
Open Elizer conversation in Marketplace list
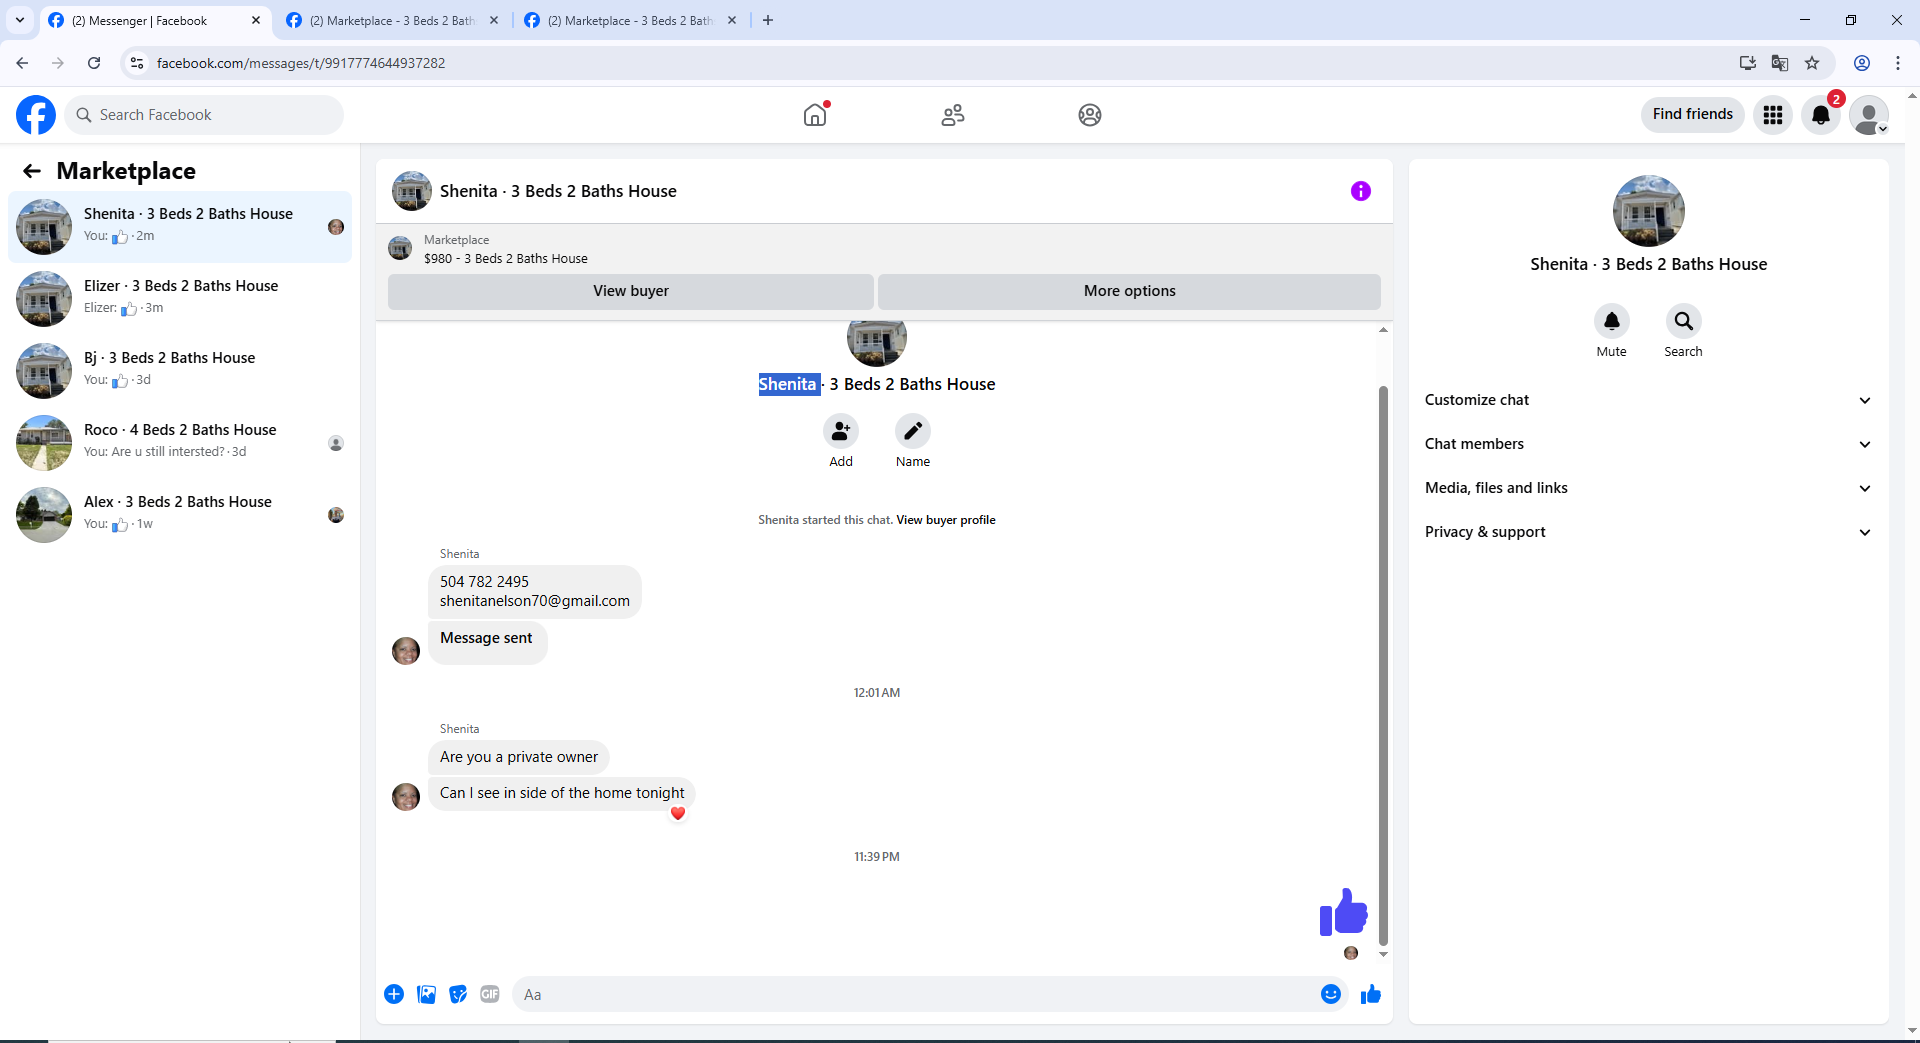(x=180, y=298)
